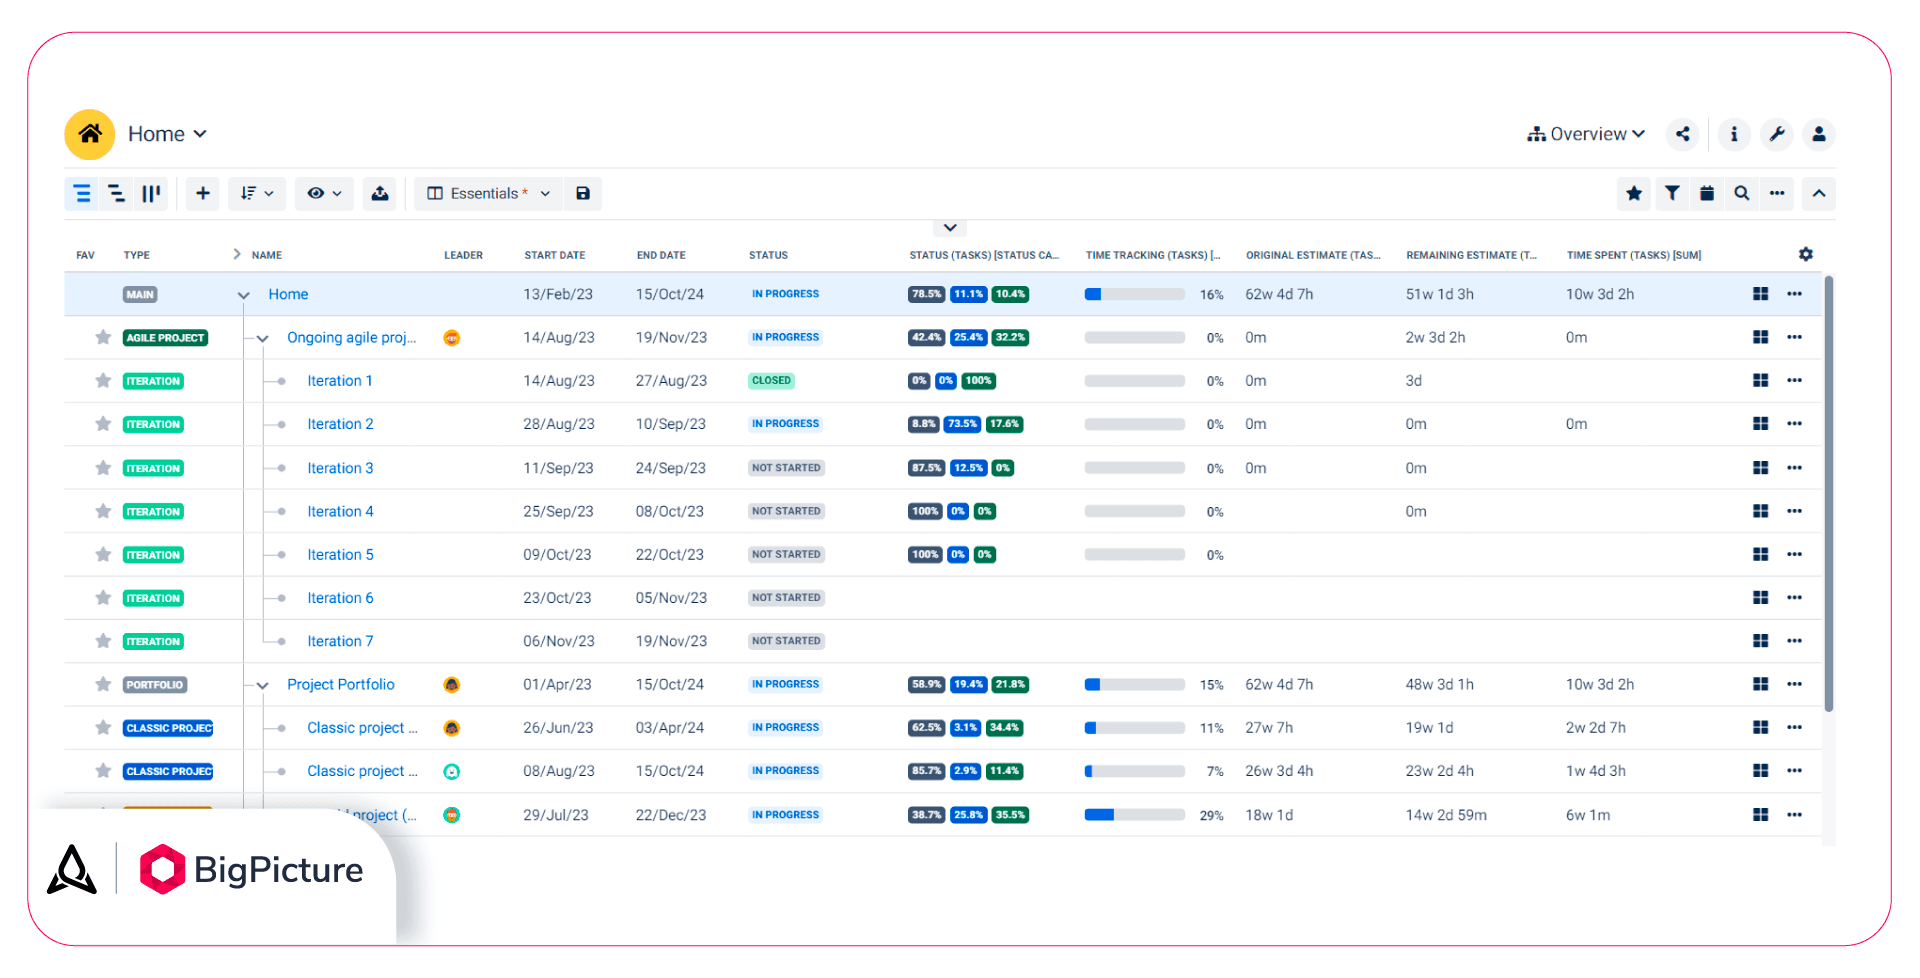
Task: Click the down chevron above the table
Action: point(950,228)
